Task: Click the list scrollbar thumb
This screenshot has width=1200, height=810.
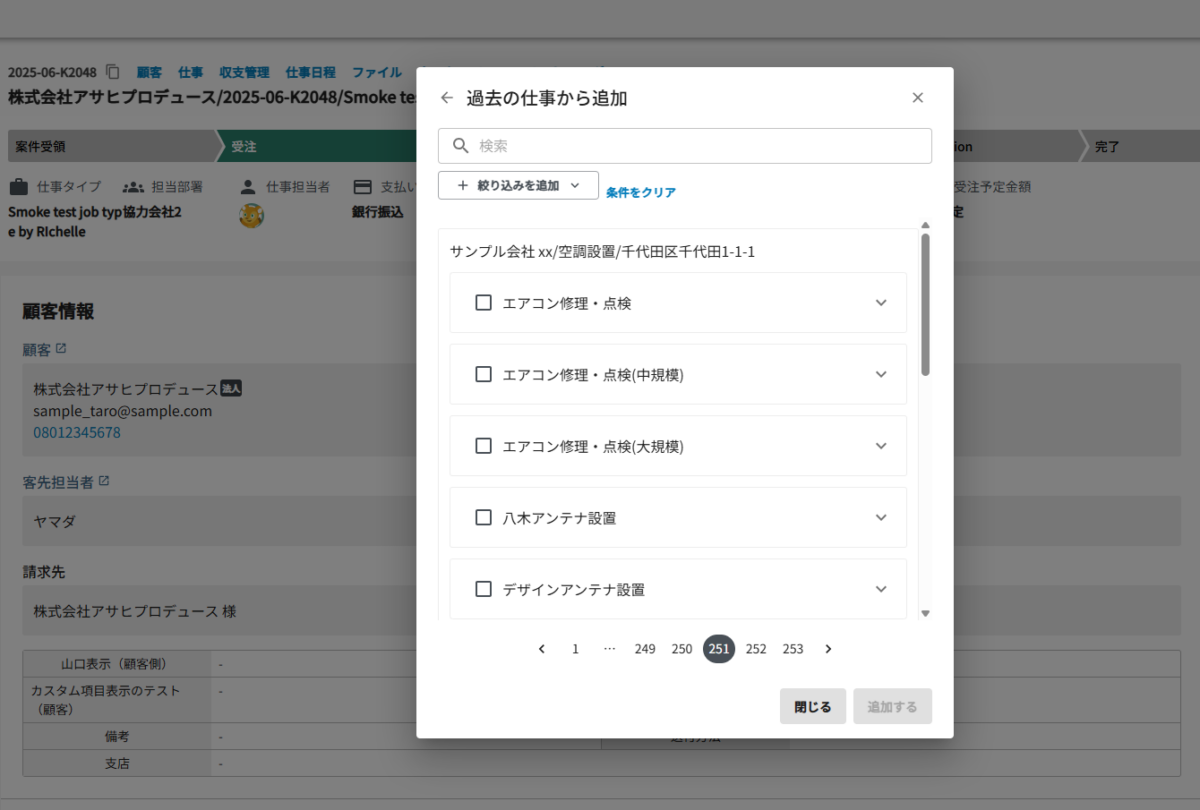Action: pos(925,305)
